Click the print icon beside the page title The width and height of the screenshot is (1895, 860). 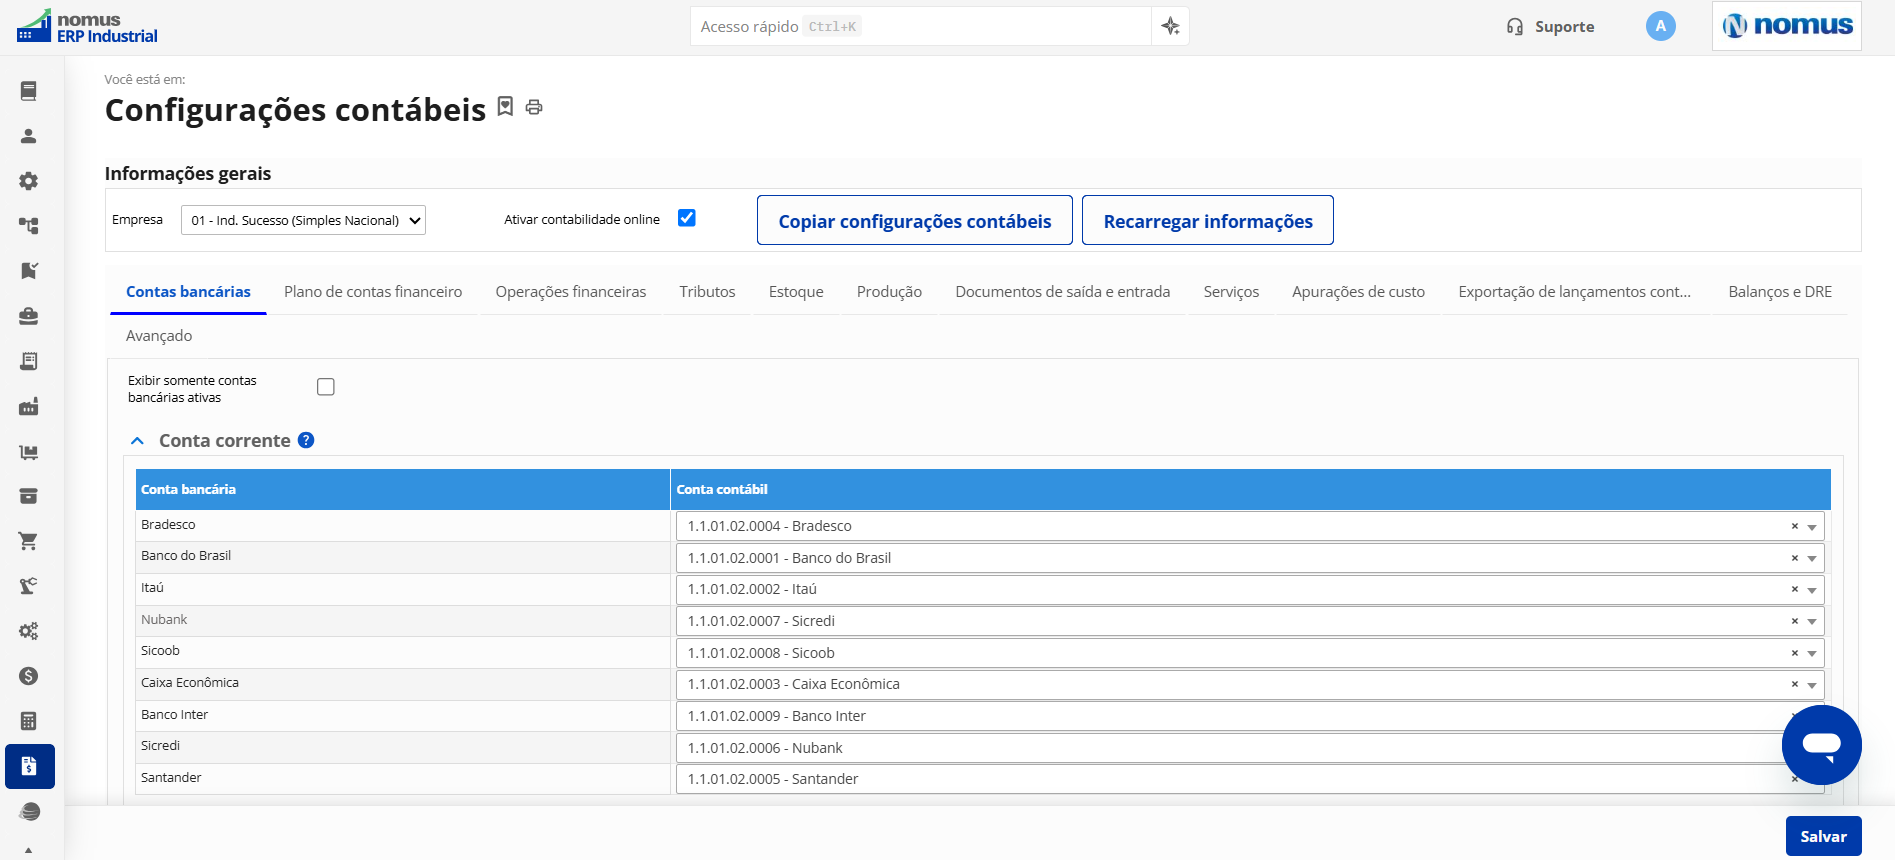pyautogui.click(x=534, y=107)
